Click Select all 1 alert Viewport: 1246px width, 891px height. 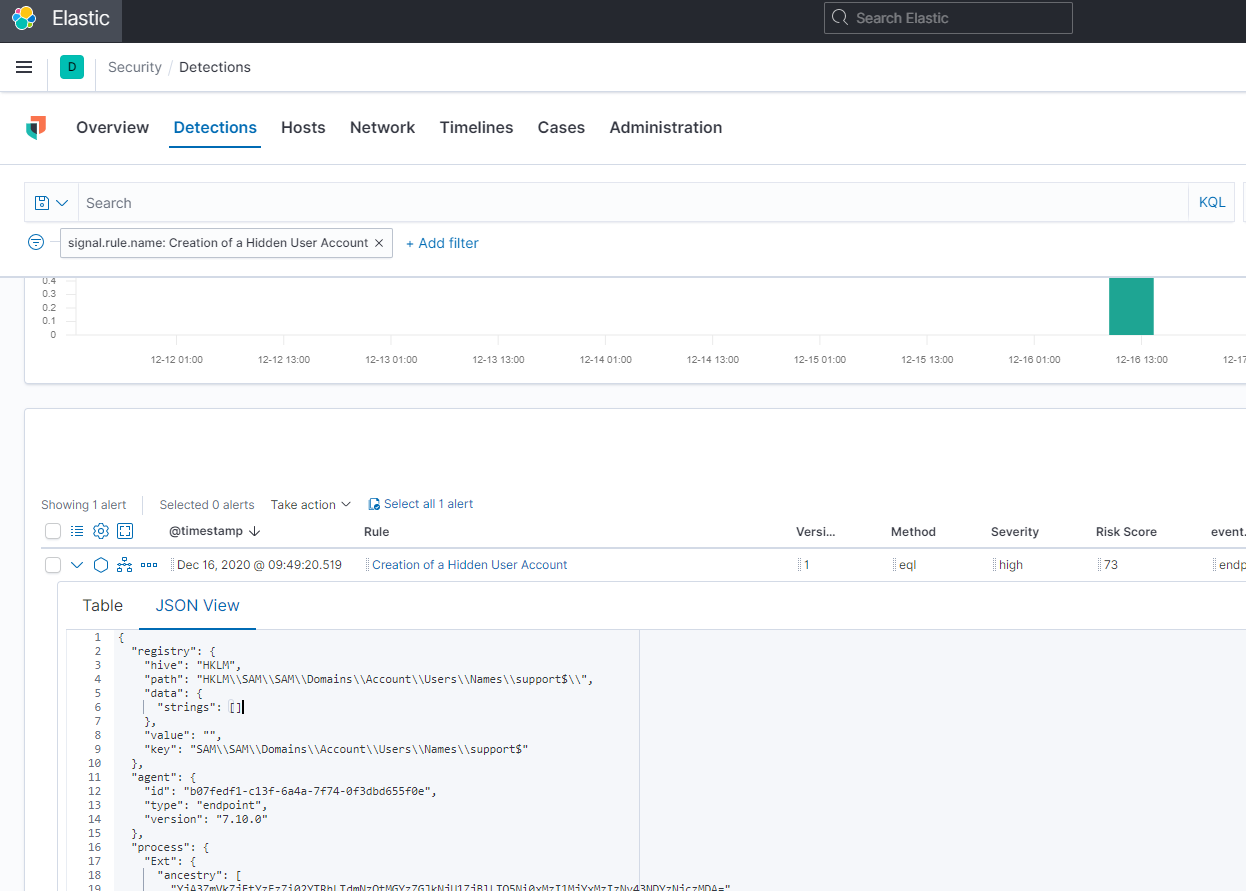pyautogui.click(x=421, y=504)
